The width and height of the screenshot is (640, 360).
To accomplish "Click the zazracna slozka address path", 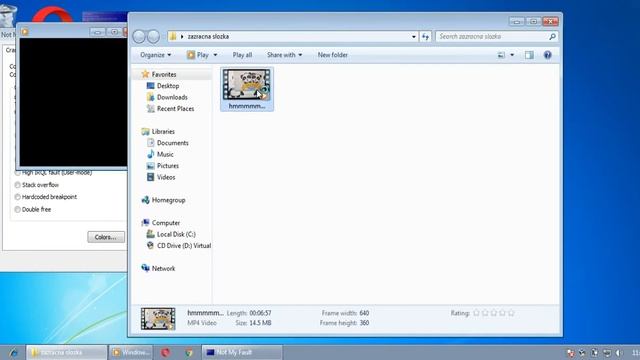I will click(x=208, y=37).
